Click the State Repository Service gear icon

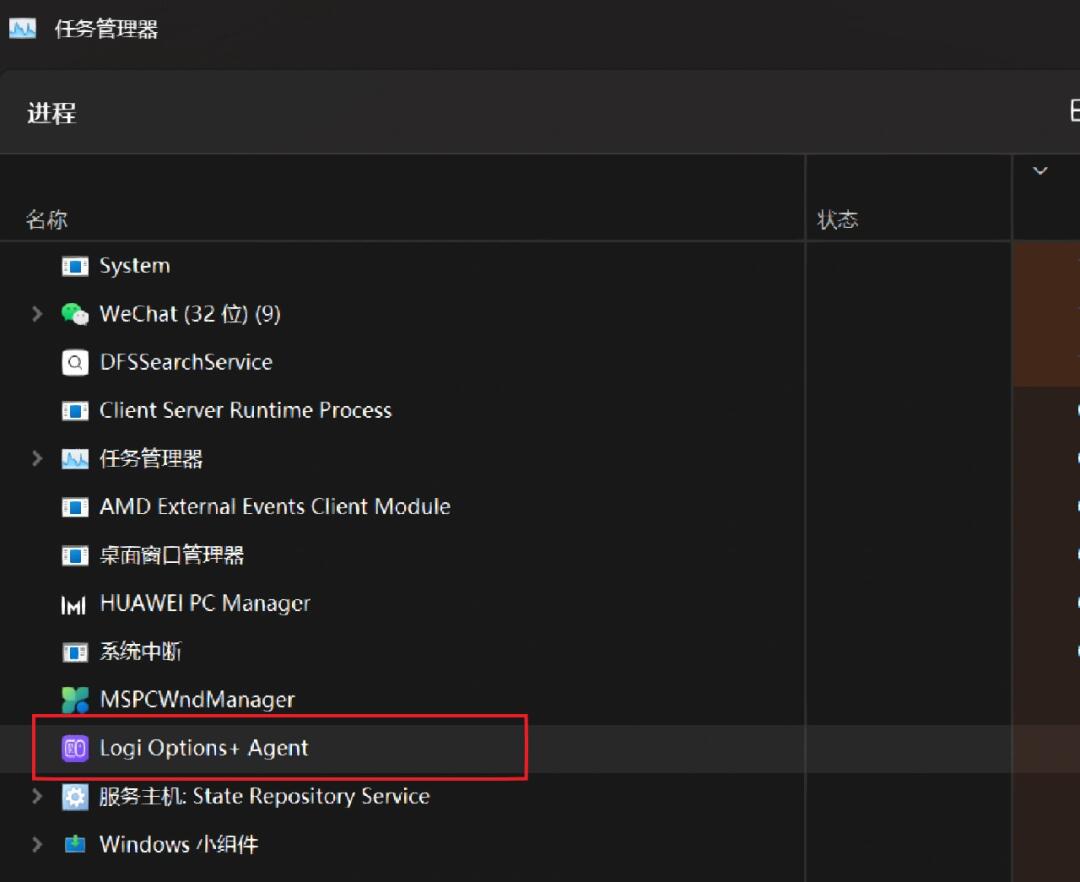coord(75,797)
